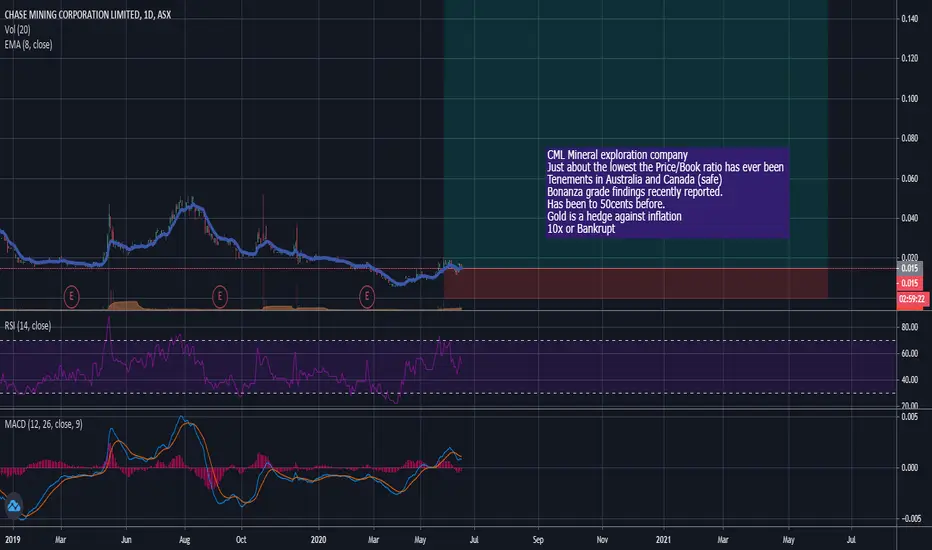Click the Jun label on time axis
The width and height of the screenshot is (932, 550).
click(126, 540)
